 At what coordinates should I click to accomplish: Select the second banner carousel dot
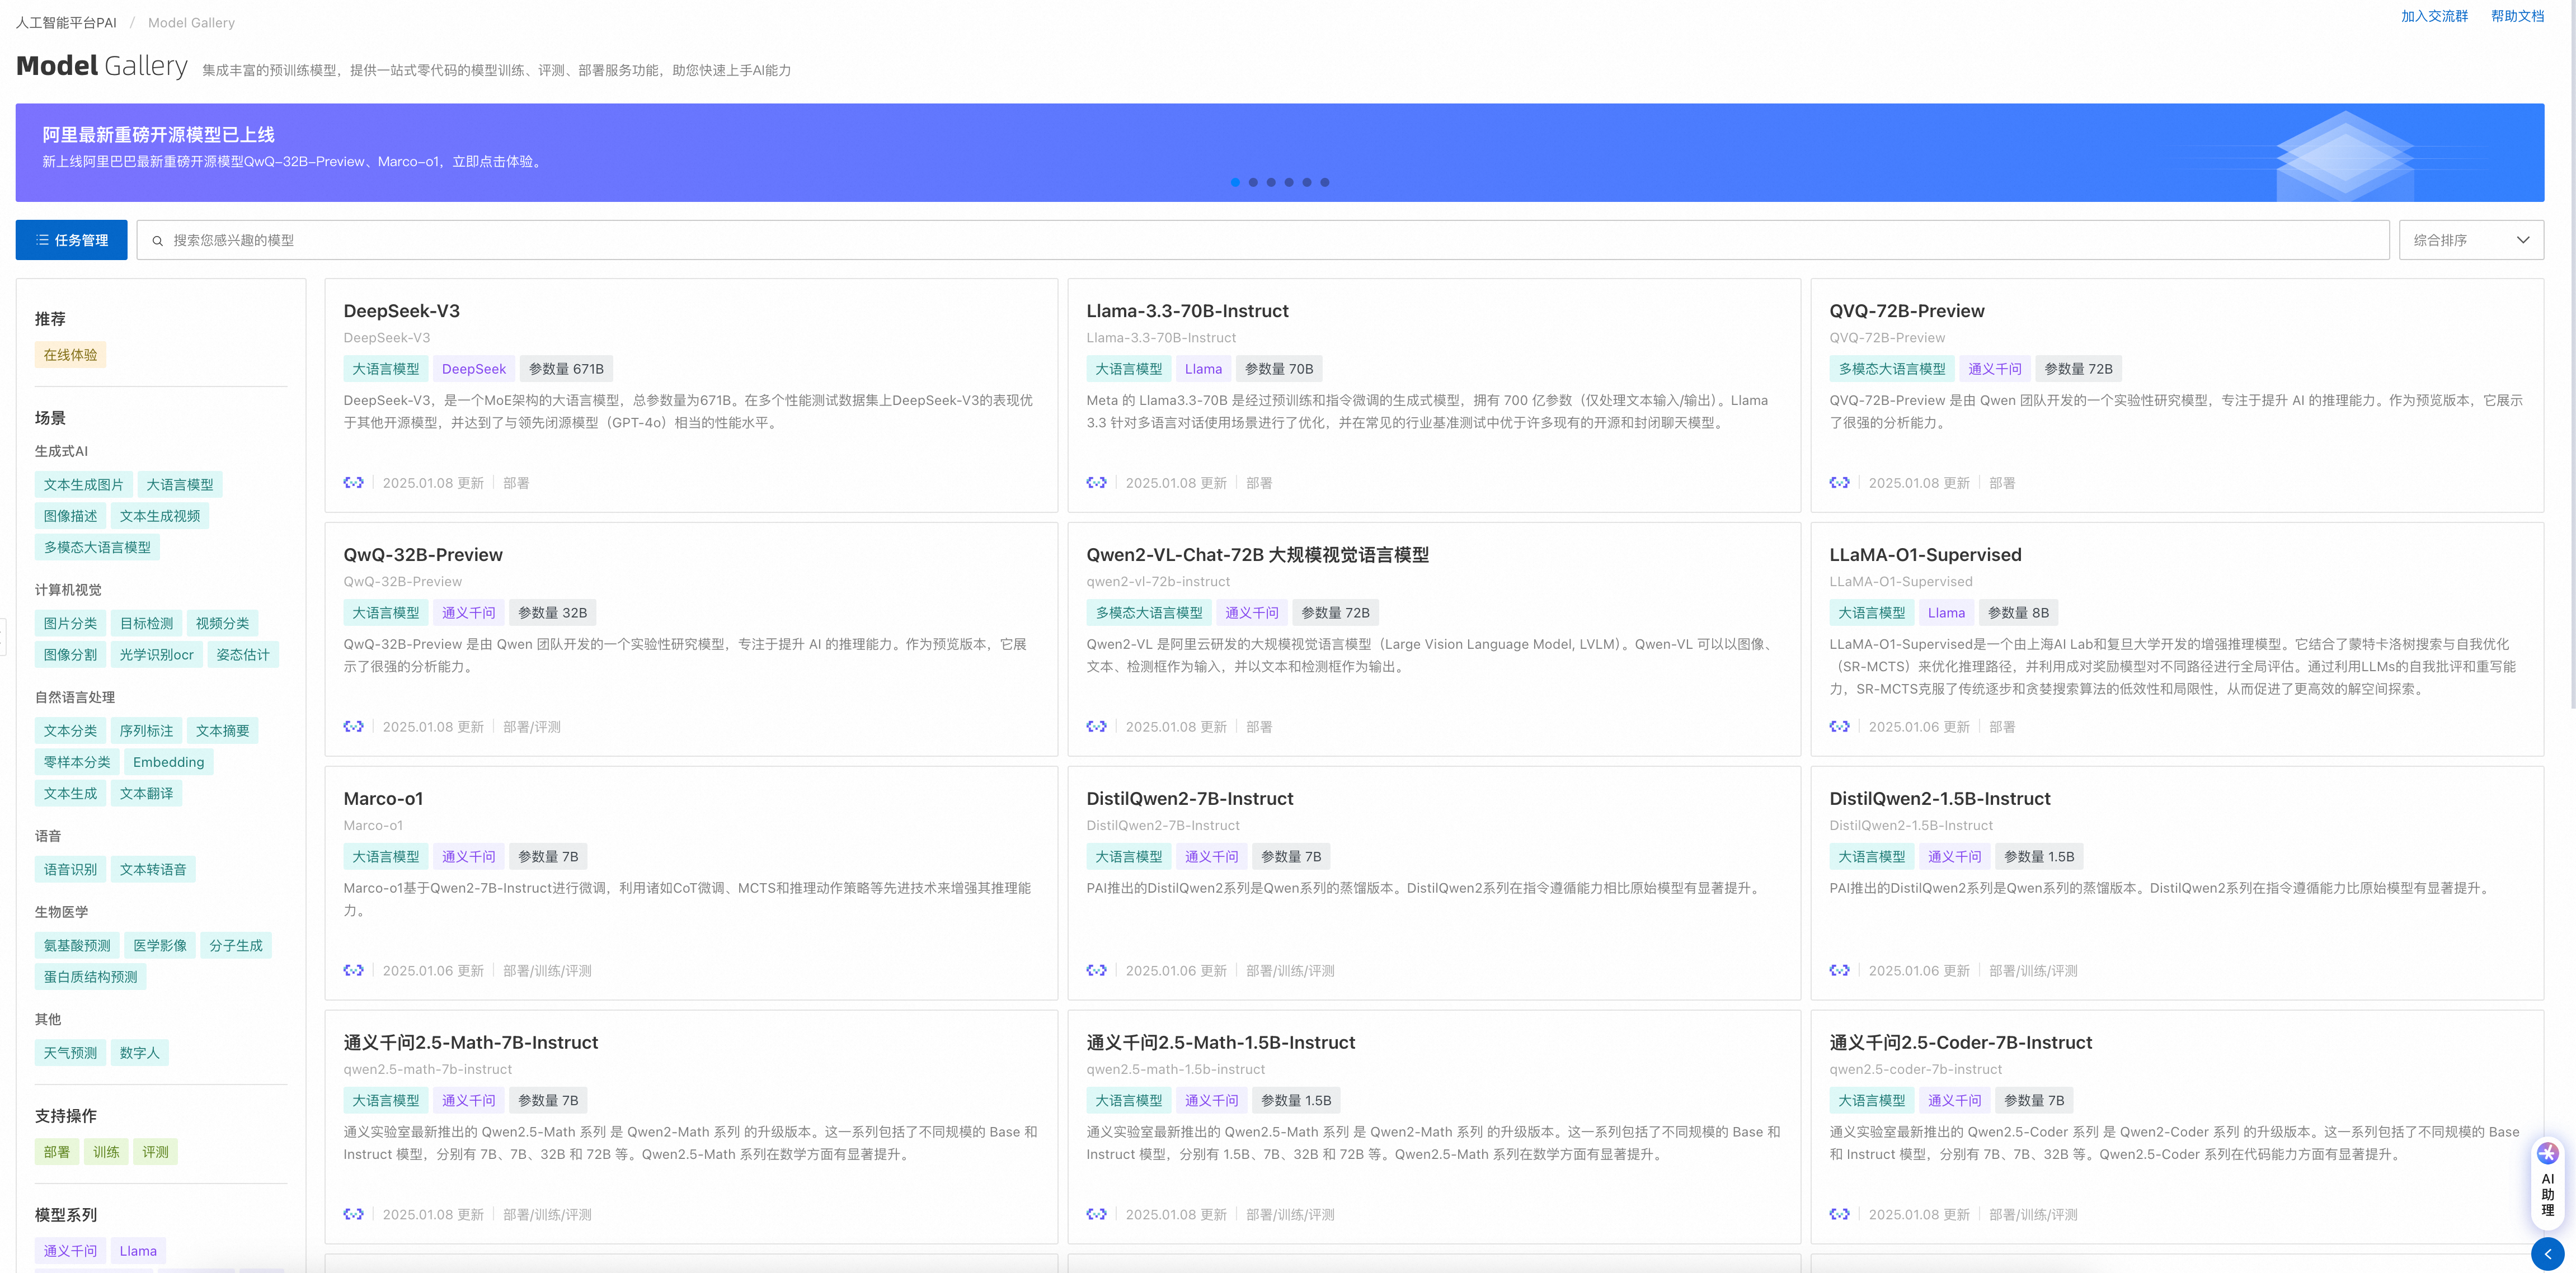1253,182
